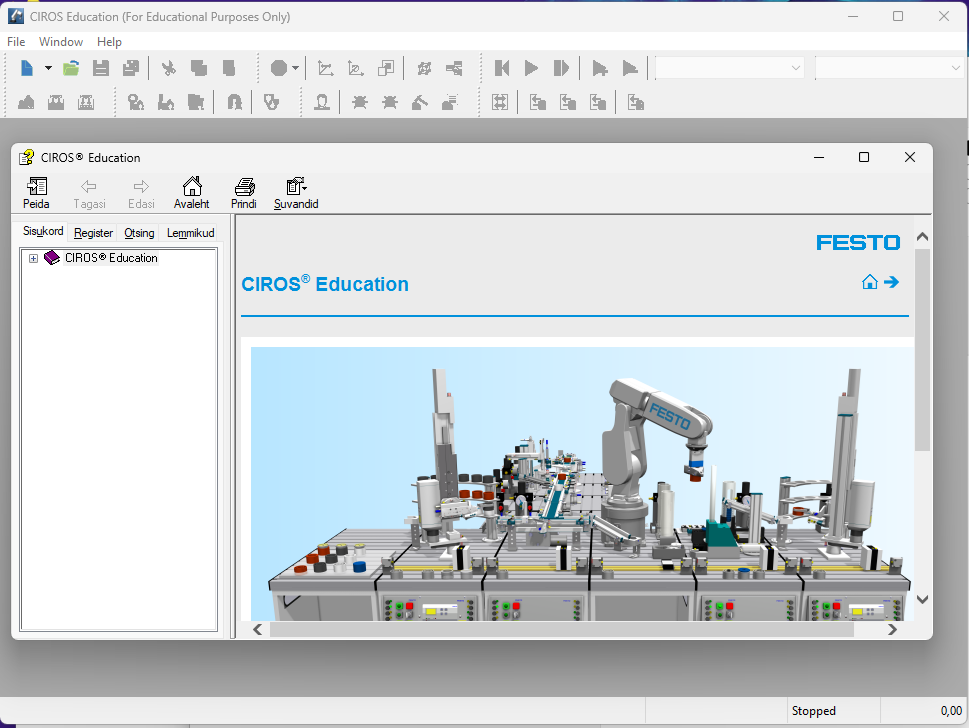Click the import icon with padlock
This screenshot has width=969, height=728.
tap(635, 102)
